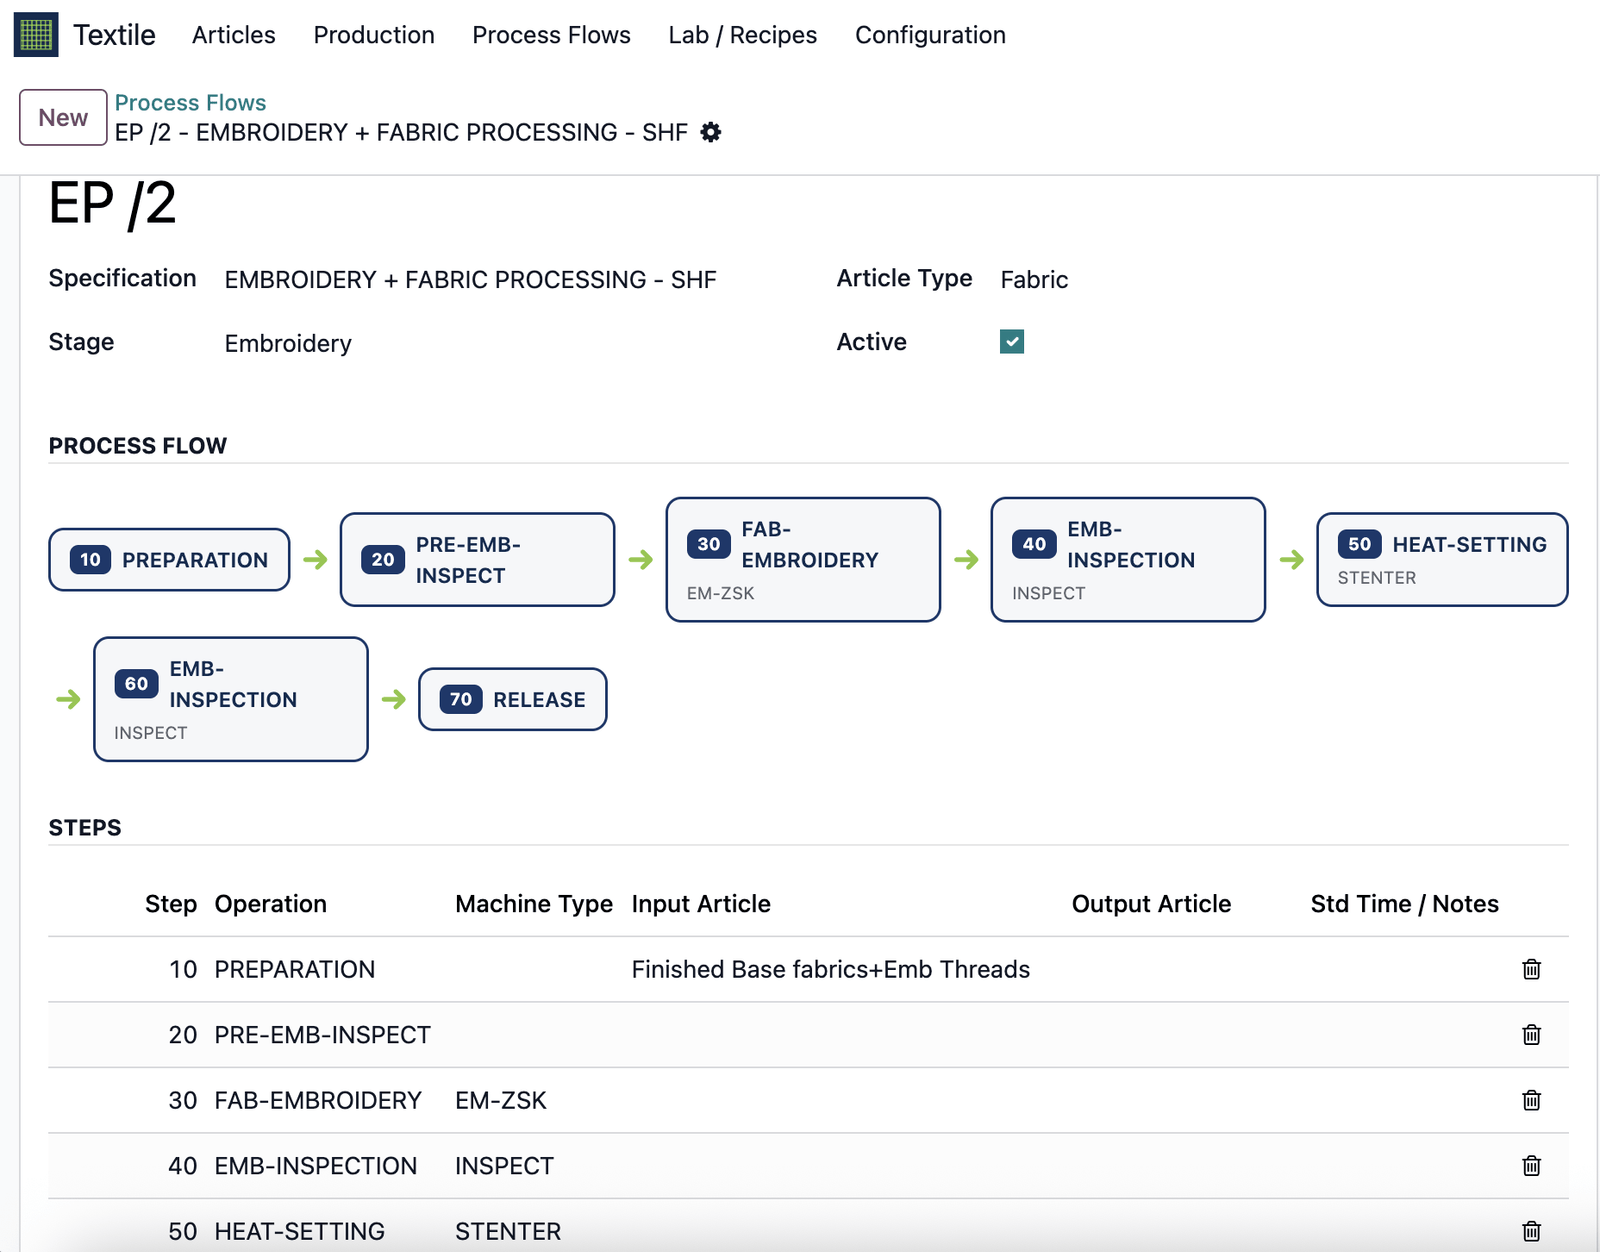The height and width of the screenshot is (1252, 1600).
Task: Select the step 10 PREPARATION flow card
Action: (x=169, y=560)
